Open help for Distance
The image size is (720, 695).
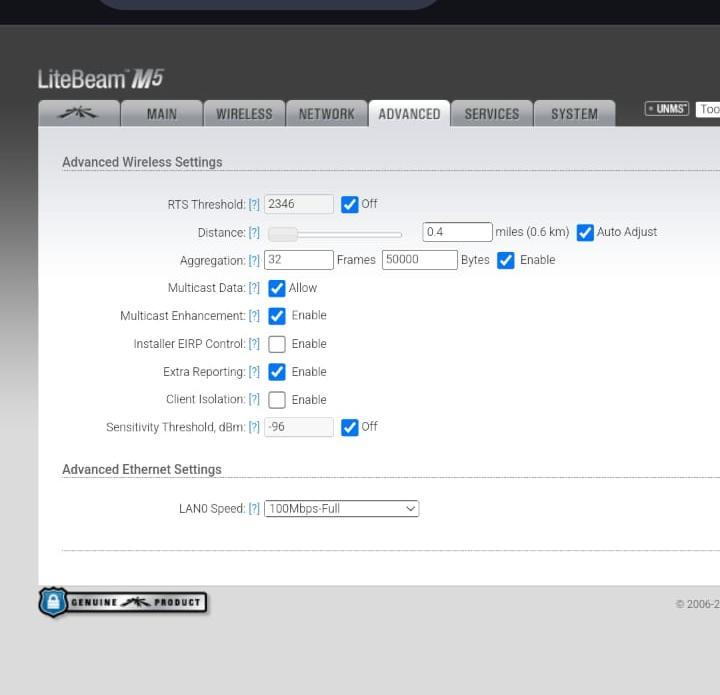[x=254, y=233]
